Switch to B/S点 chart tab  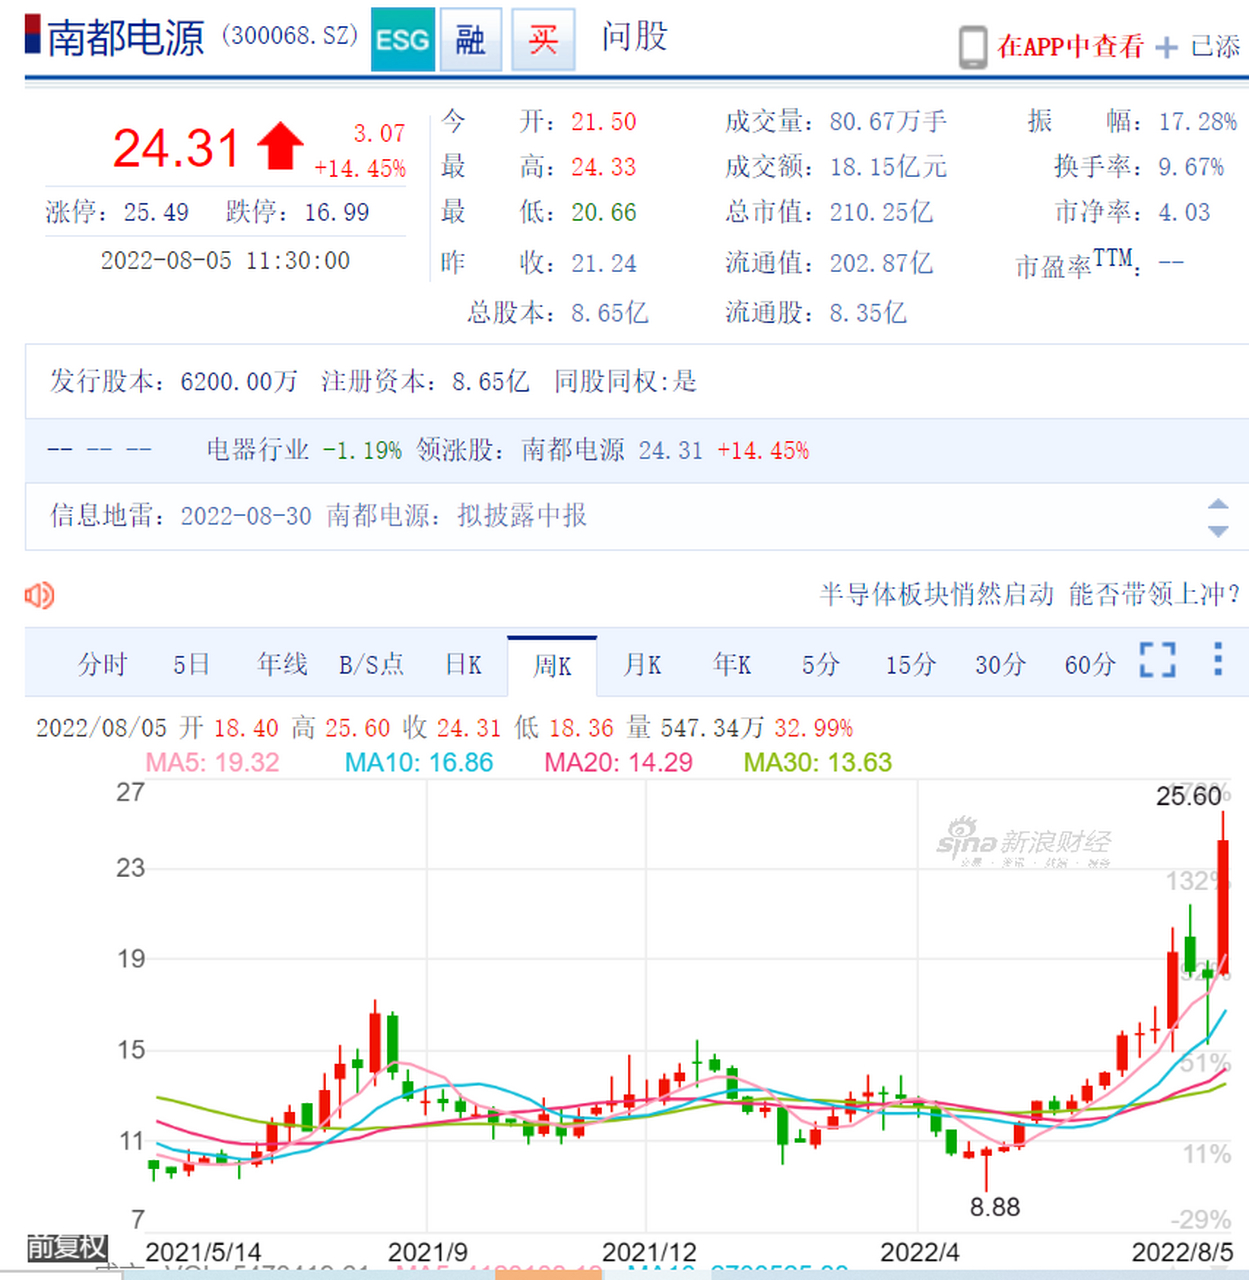pyautogui.click(x=371, y=665)
